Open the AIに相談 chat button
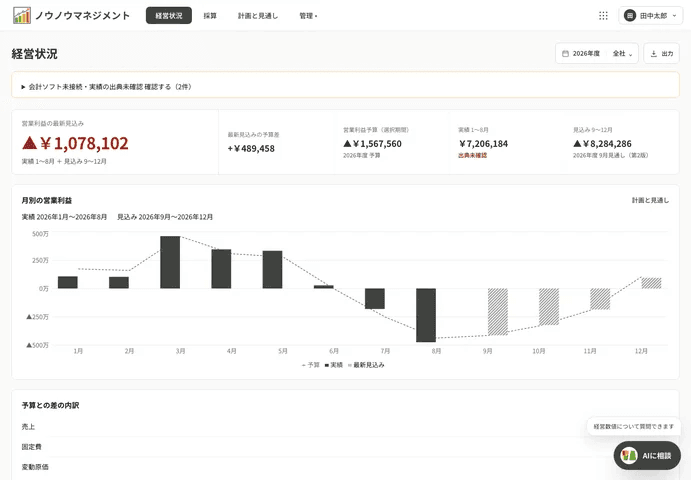Image resolution: width=691 pixels, height=480 pixels. pyautogui.click(x=647, y=455)
